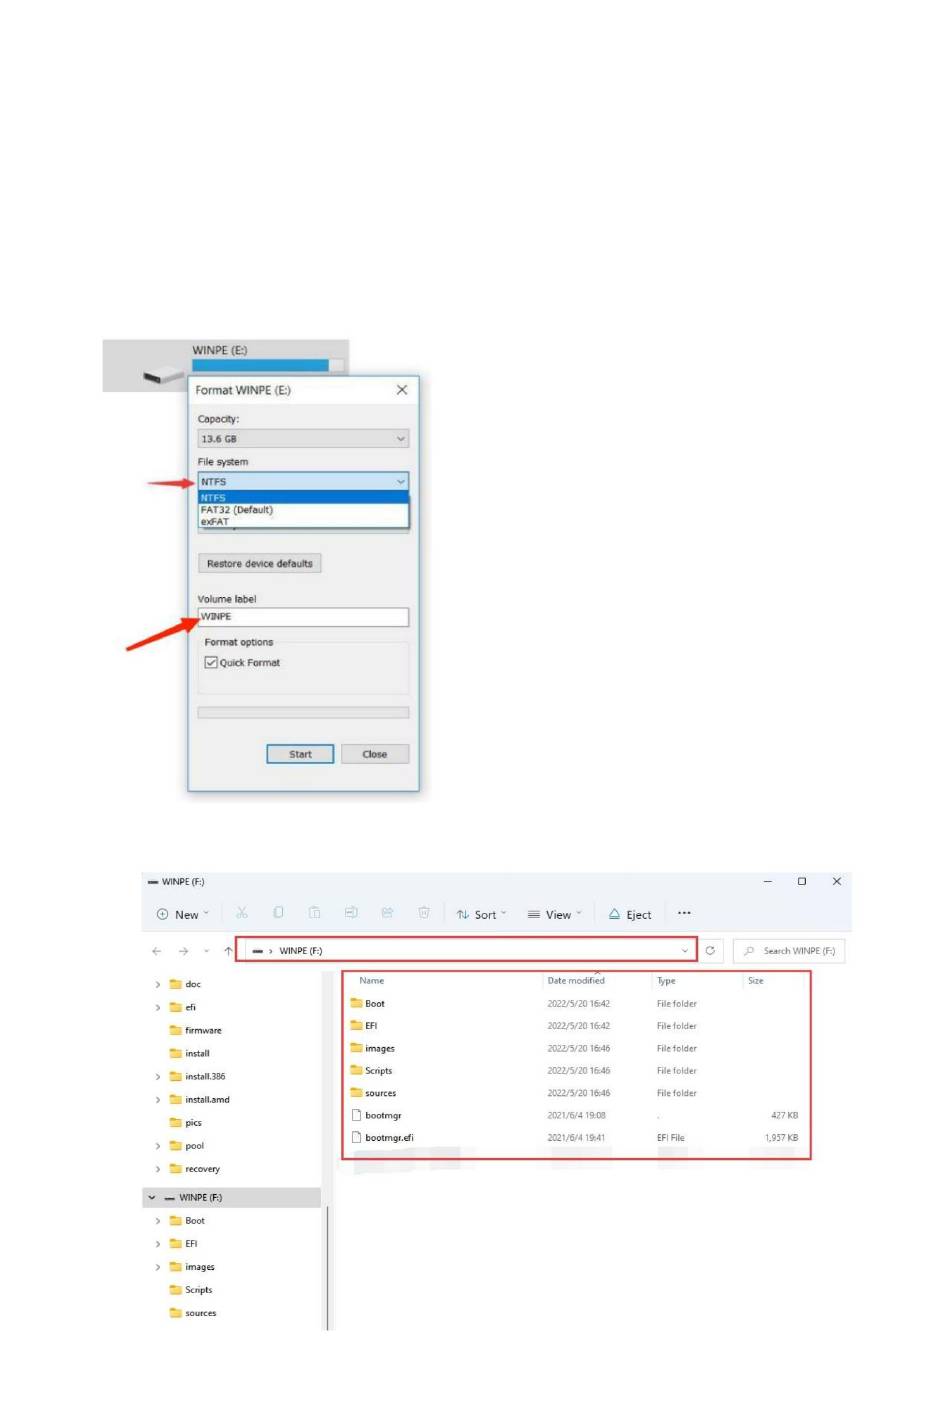Expand the install.amd folder in tree
This screenshot has width=950, height=1419.
point(157,1100)
